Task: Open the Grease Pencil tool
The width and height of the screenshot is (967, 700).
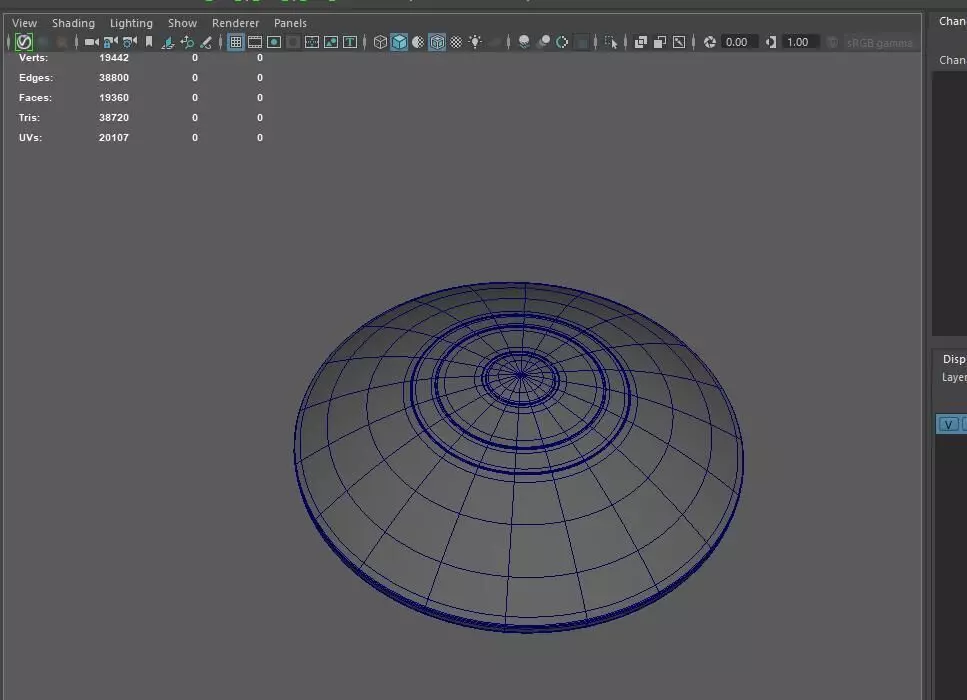Action: coord(206,42)
